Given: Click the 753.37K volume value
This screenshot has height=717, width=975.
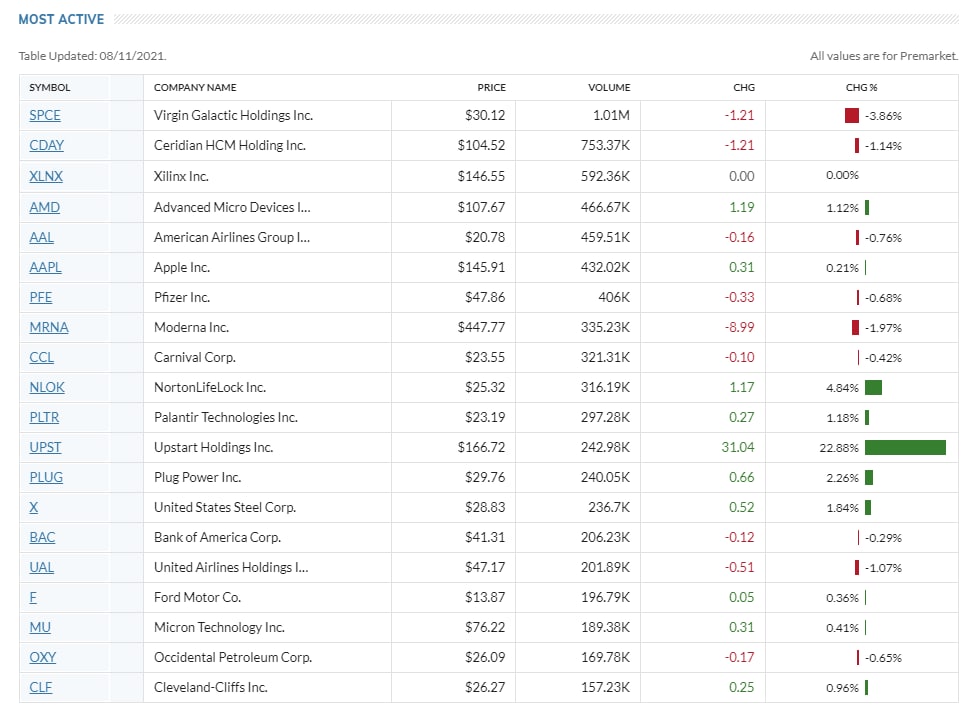Looking at the screenshot, I should pyautogui.click(x=606, y=146).
